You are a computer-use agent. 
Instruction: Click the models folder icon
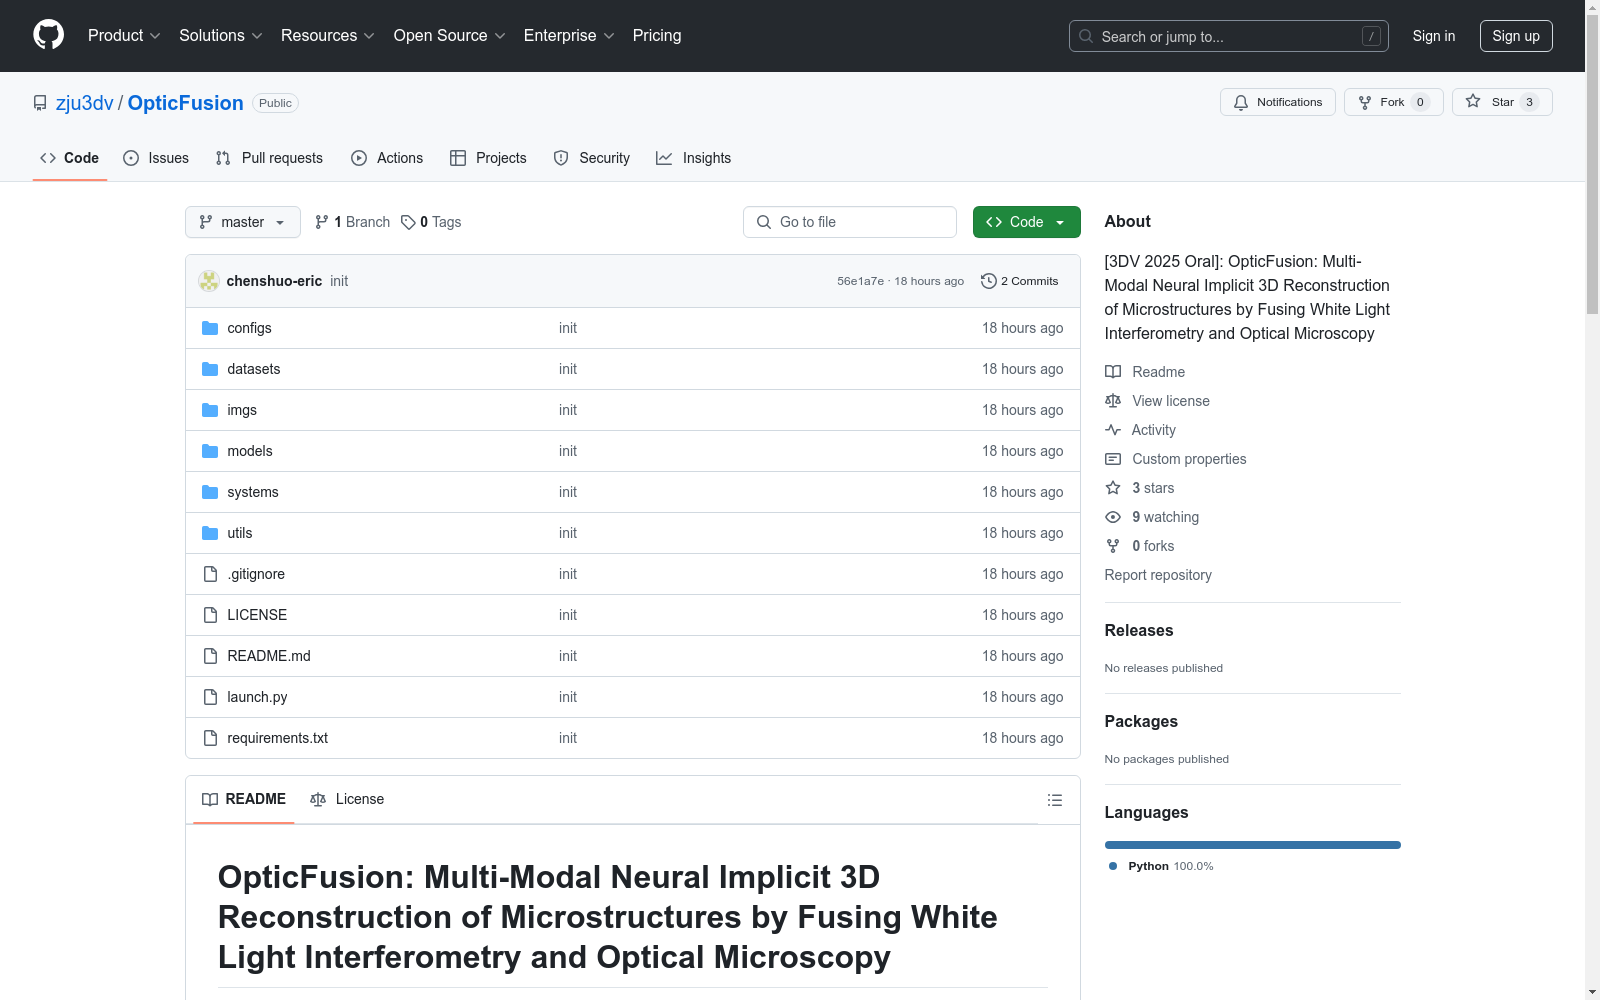tap(210, 451)
